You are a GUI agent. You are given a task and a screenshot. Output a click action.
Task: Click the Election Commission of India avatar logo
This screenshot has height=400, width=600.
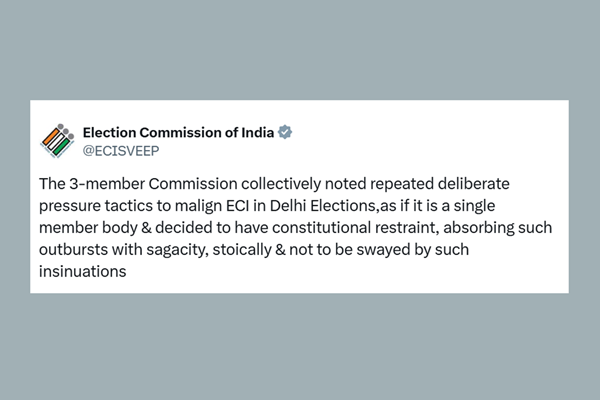(x=57, y=141)
